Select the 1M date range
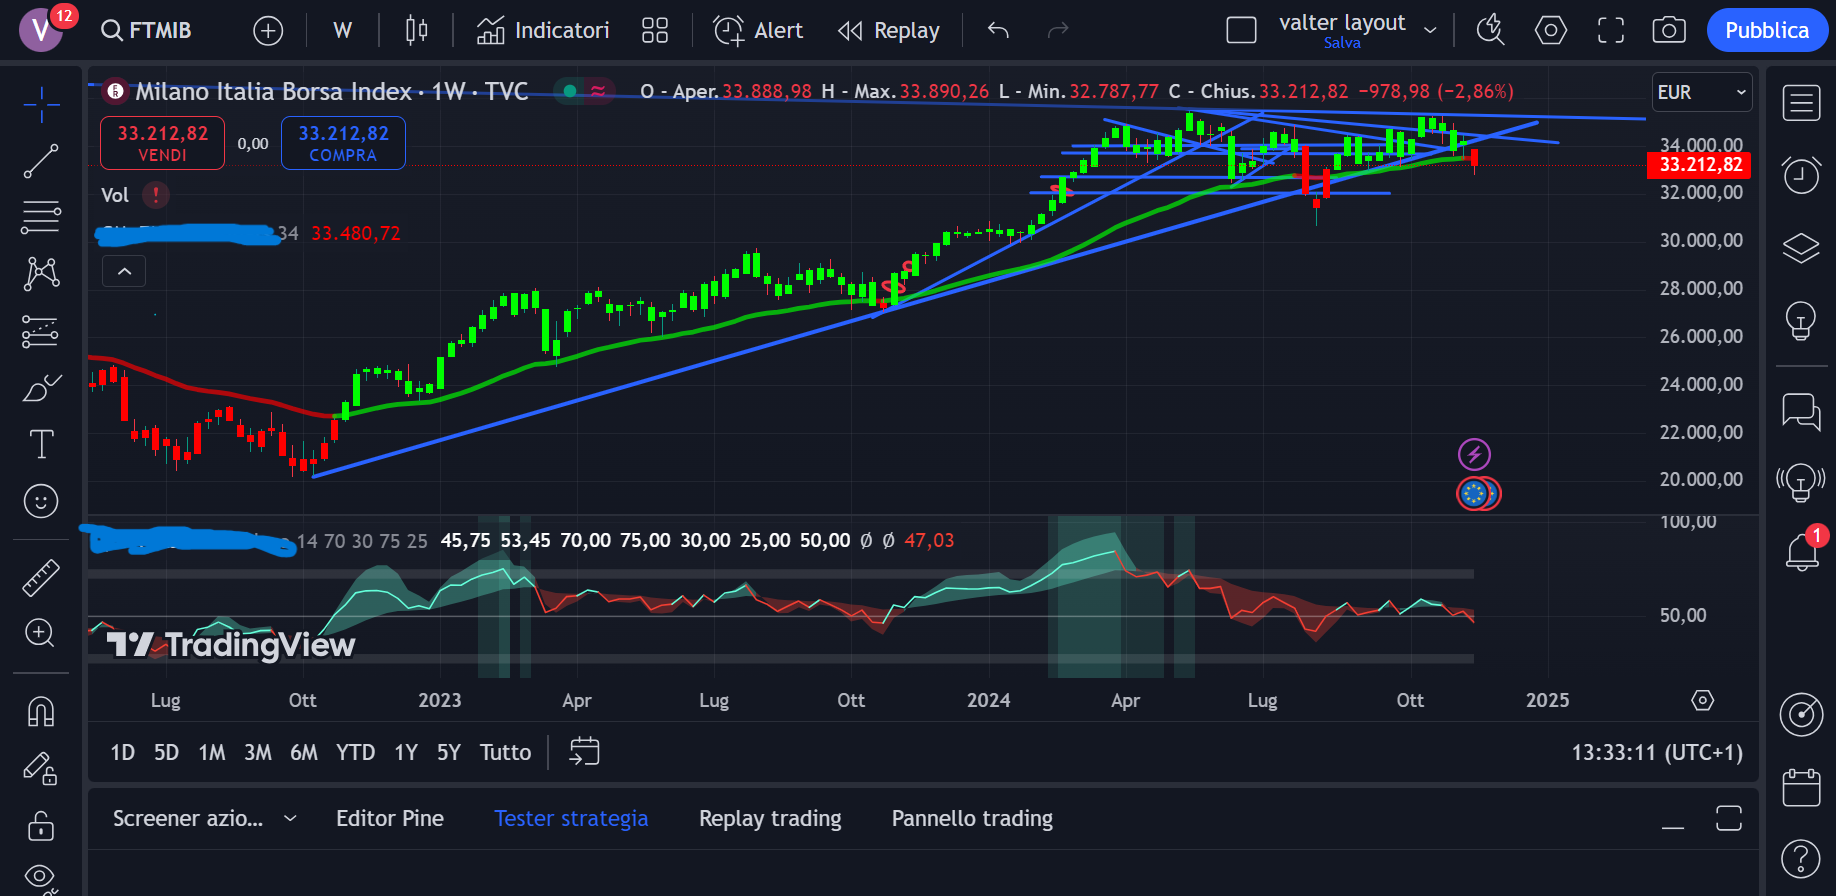Screen dimensions: 1836x896 tap(212, 752)
